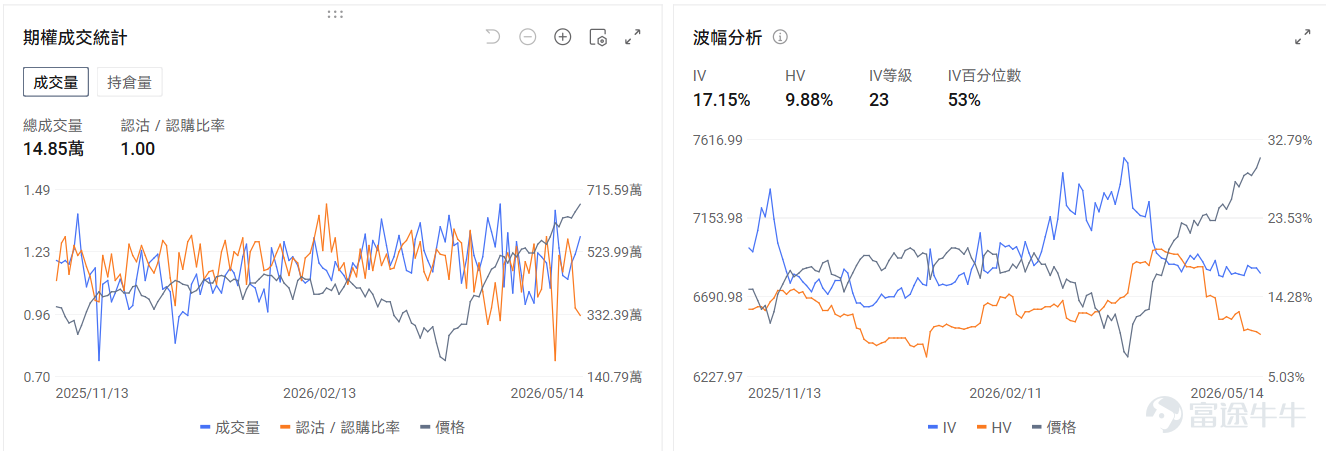Viewport: 1326px width, 451px height.
Task: Toggle 成交量 series in the legend
Action: point(230,427)
